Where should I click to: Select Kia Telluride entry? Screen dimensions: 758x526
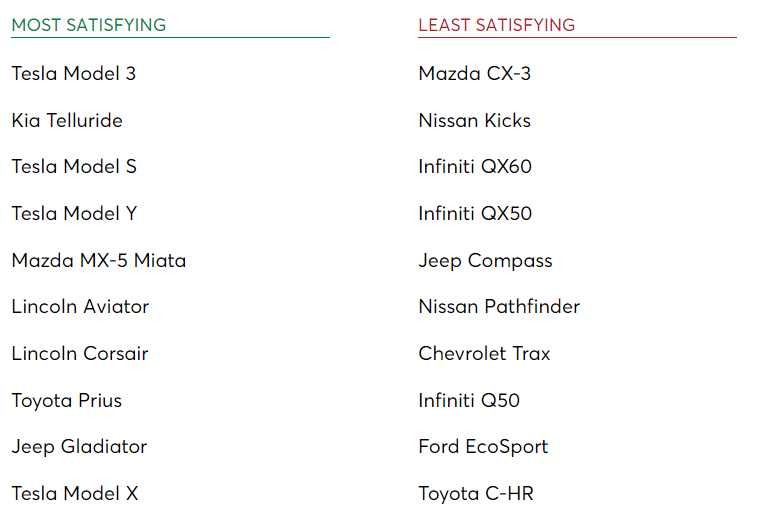point(67,120)
